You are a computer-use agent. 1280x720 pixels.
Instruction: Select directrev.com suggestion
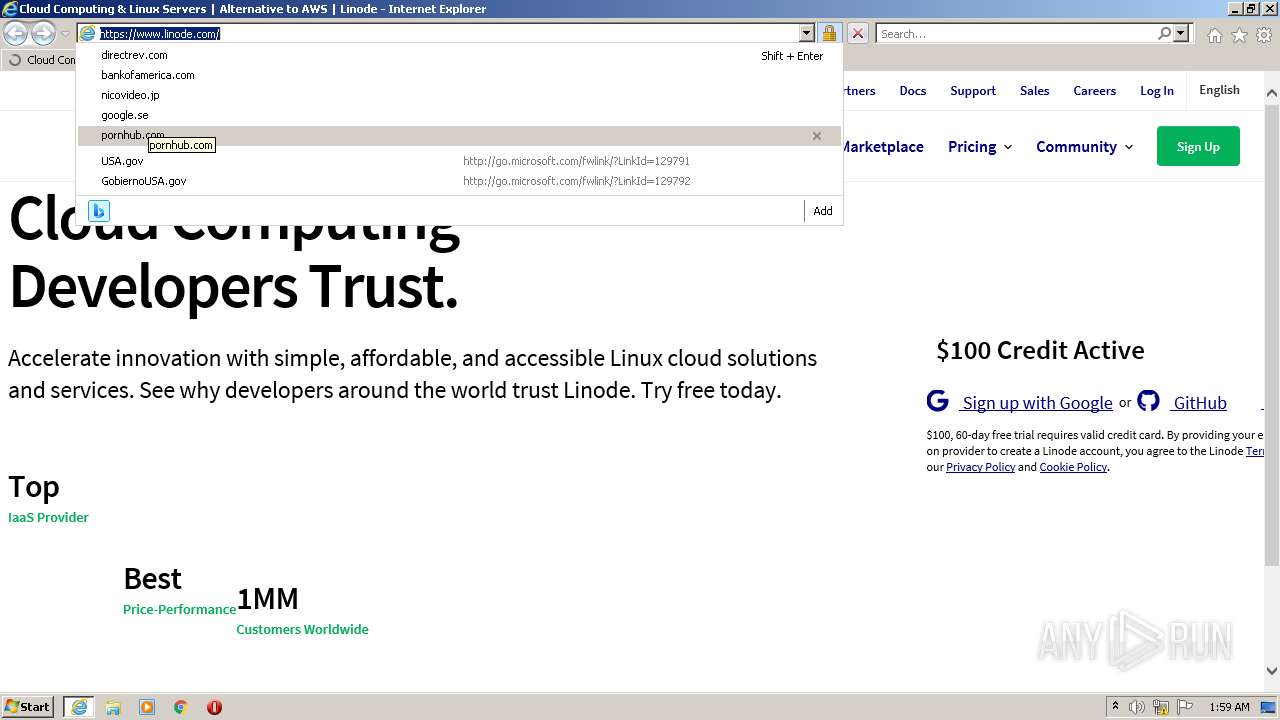[460, 56]
